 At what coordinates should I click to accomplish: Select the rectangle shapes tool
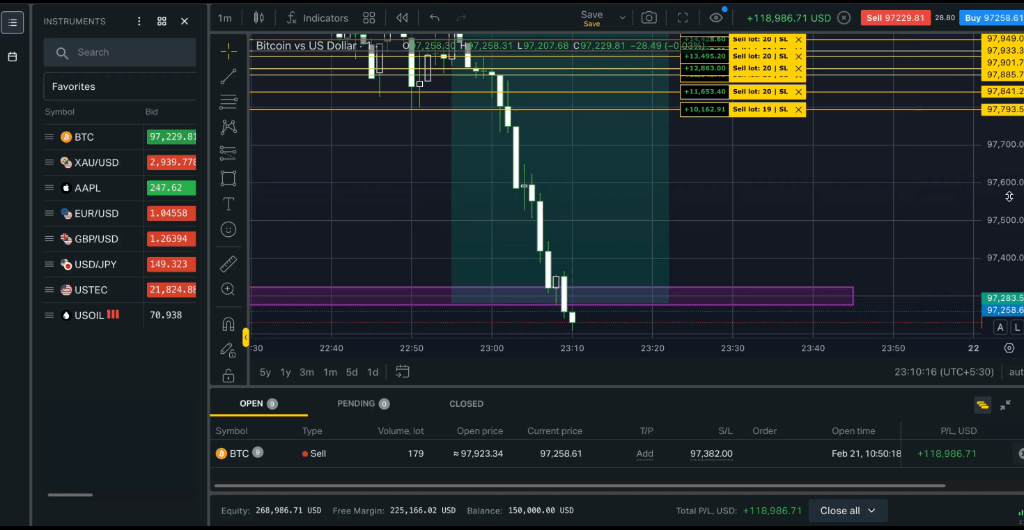(x=229, y=178)
